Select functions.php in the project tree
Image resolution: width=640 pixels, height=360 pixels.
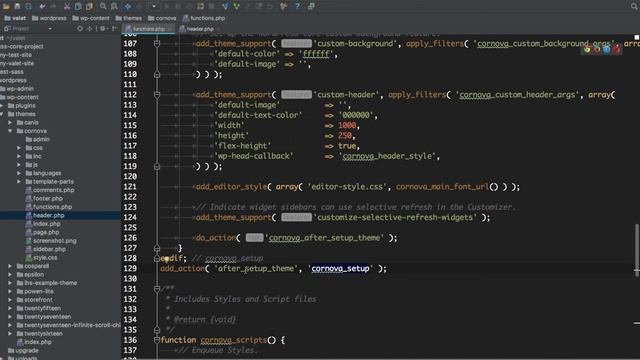pos(52,207)
